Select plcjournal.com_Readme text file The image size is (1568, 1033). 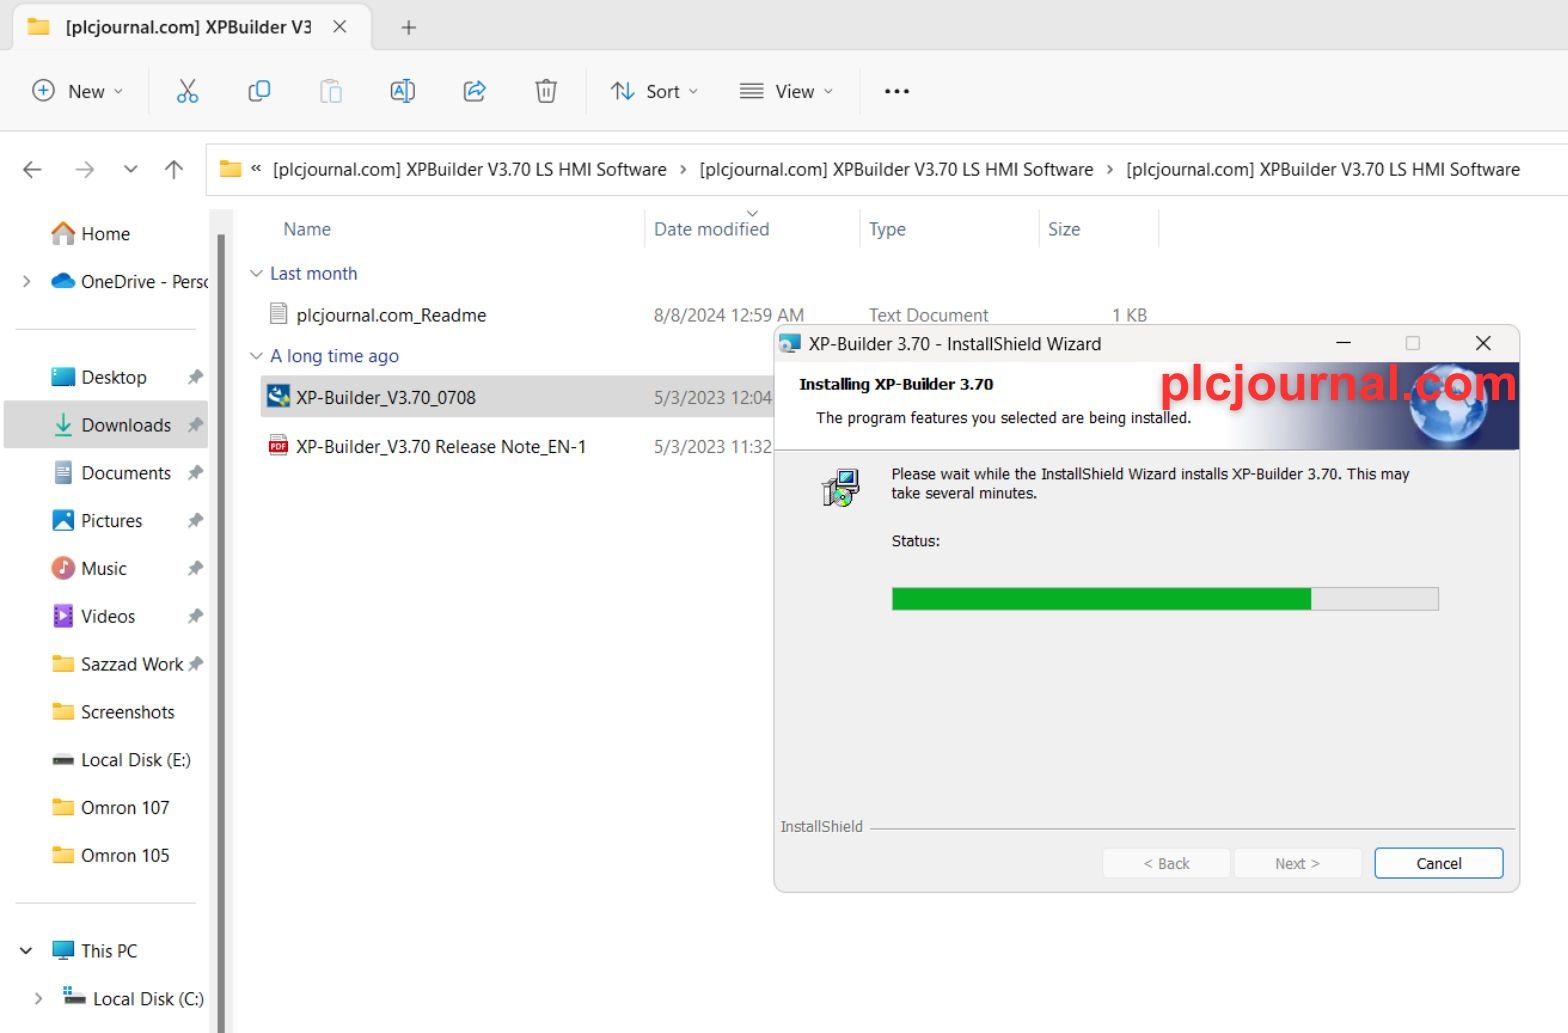[x=391, y=315]
